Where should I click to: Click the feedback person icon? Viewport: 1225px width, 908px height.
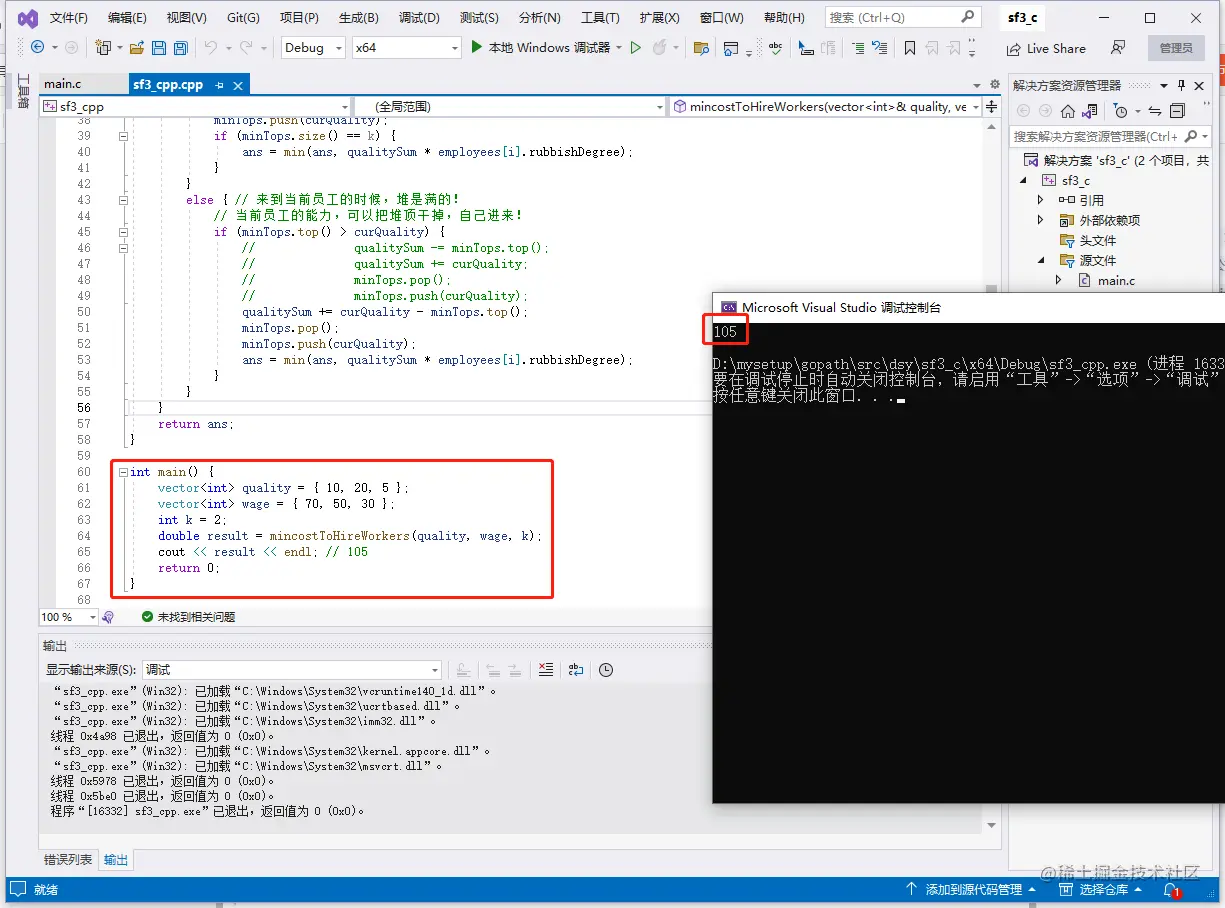click(x=1118, y=48)
